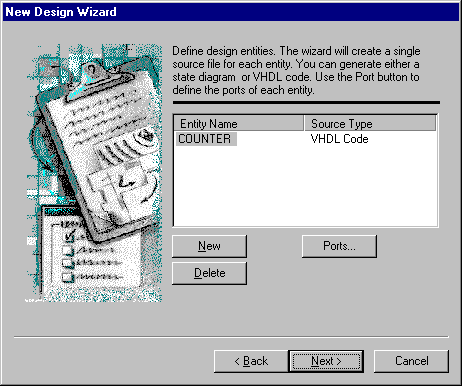The height and width of the screenshot is (386, 462).
Task: Click the VHDL Code source type cell
Action: pyautogui.click(x=339, y=139)
